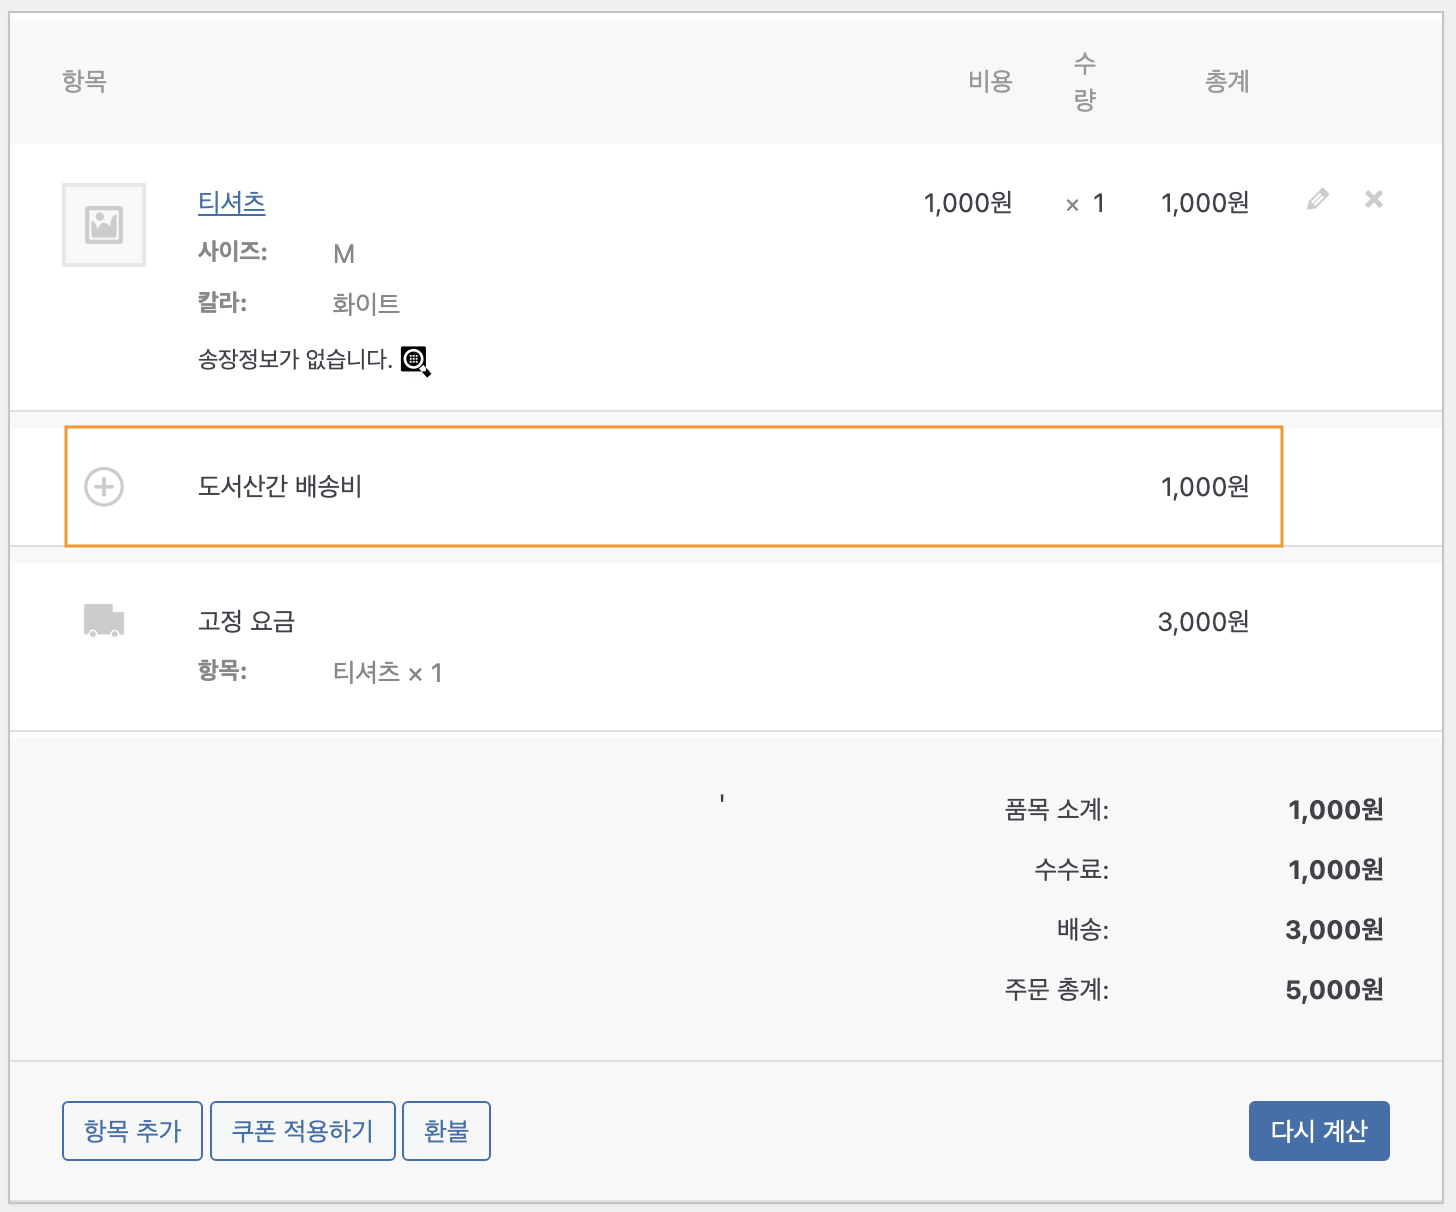Open the 티셔츠 product link

click(231, 203)
